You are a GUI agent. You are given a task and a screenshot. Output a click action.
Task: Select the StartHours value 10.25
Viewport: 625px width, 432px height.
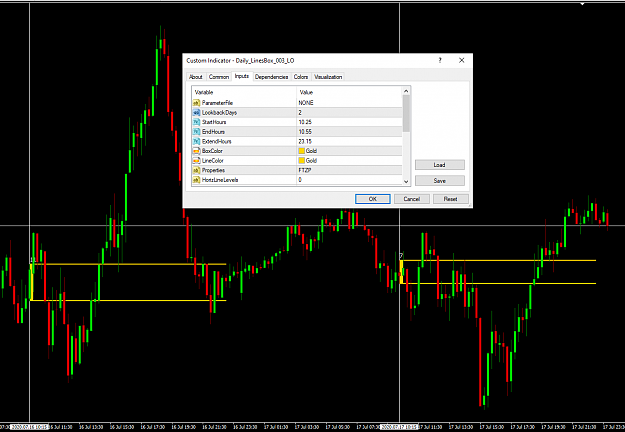pos(305,122)
